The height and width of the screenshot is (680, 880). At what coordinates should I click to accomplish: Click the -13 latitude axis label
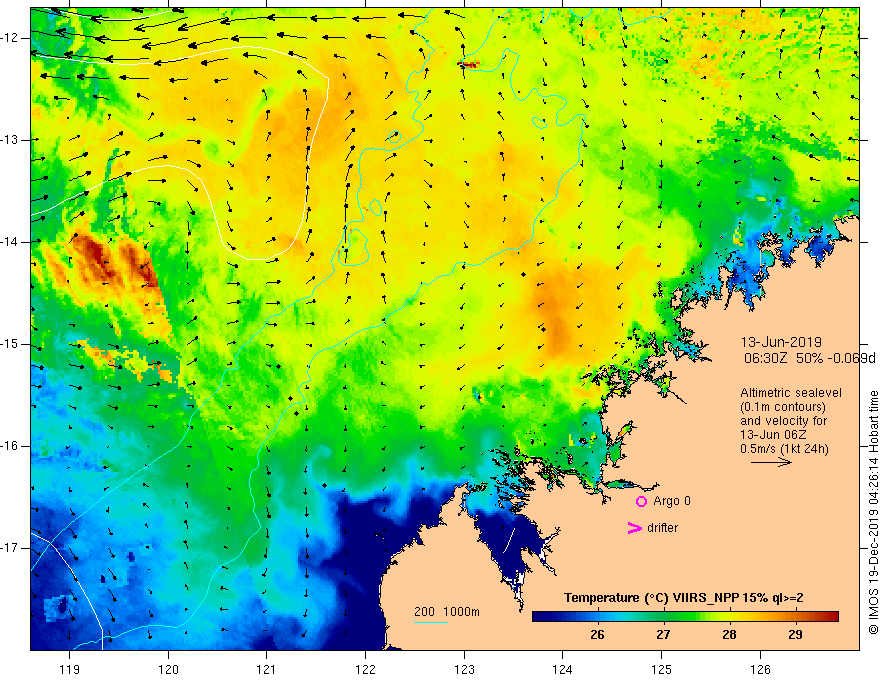pos(11,140)
